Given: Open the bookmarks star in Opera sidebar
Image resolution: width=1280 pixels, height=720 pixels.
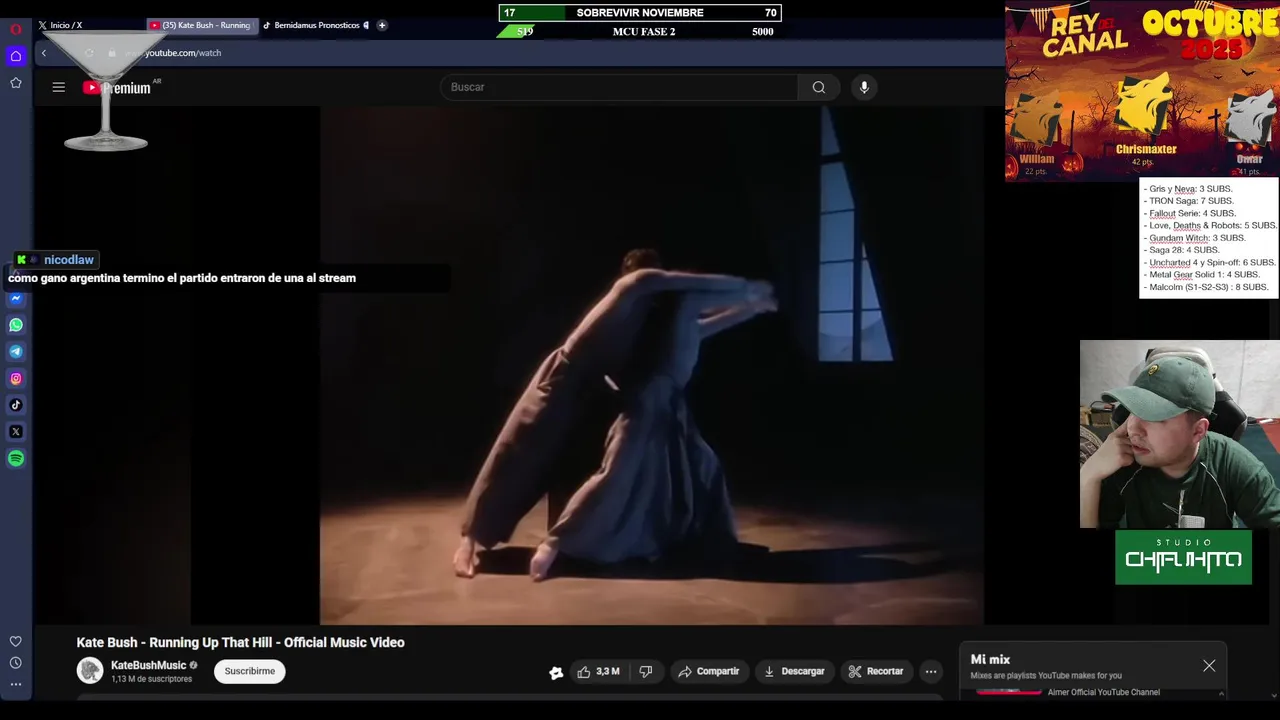Looking at the screenshot, I should [x=16, y=83].
